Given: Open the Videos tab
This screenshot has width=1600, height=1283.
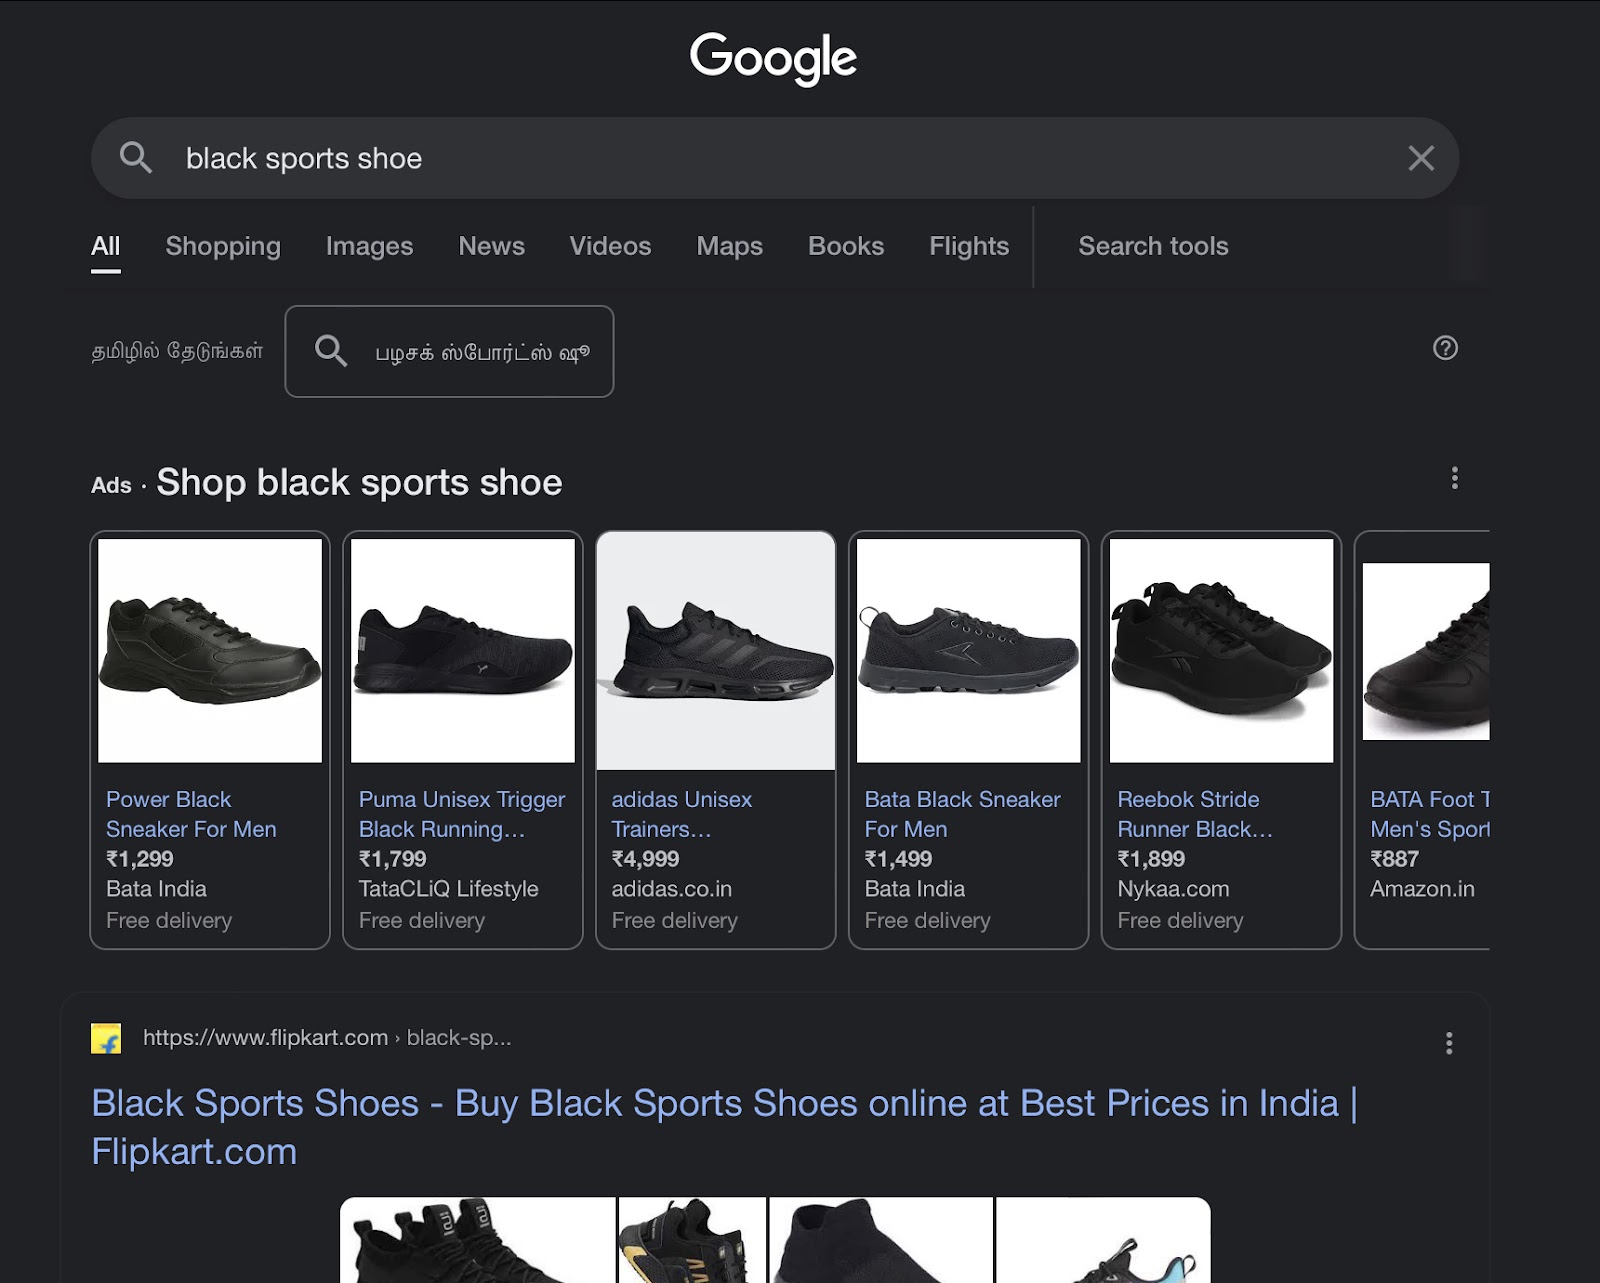Looking at the screenshot, I should tap(610, 246).
